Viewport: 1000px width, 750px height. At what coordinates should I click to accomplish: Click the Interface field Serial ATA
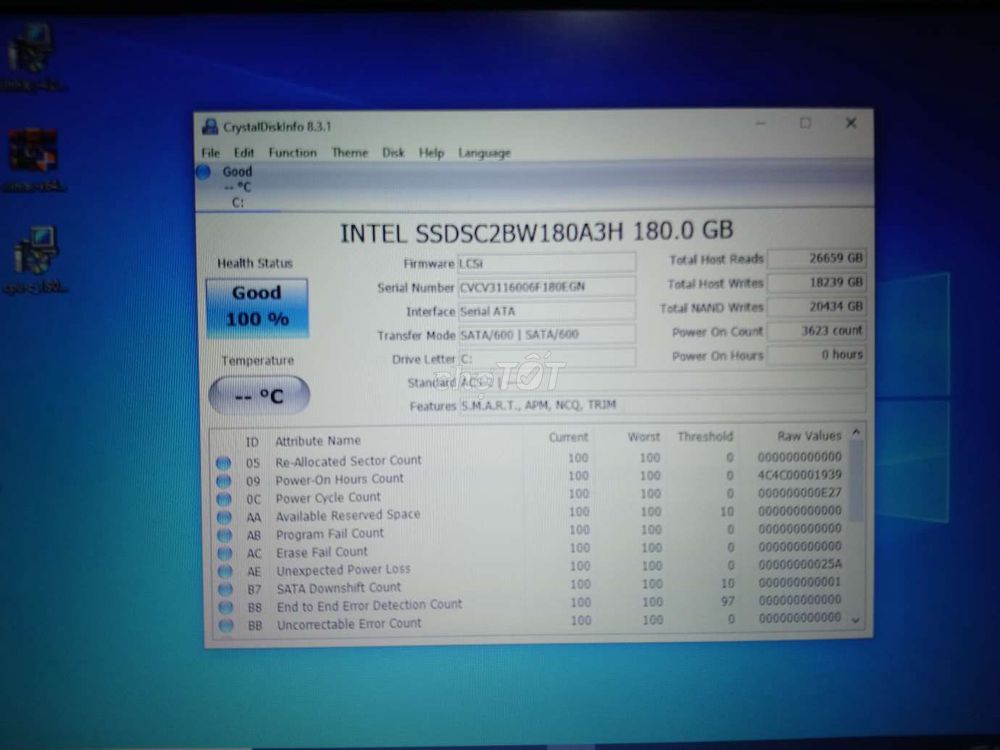point(547,311)
